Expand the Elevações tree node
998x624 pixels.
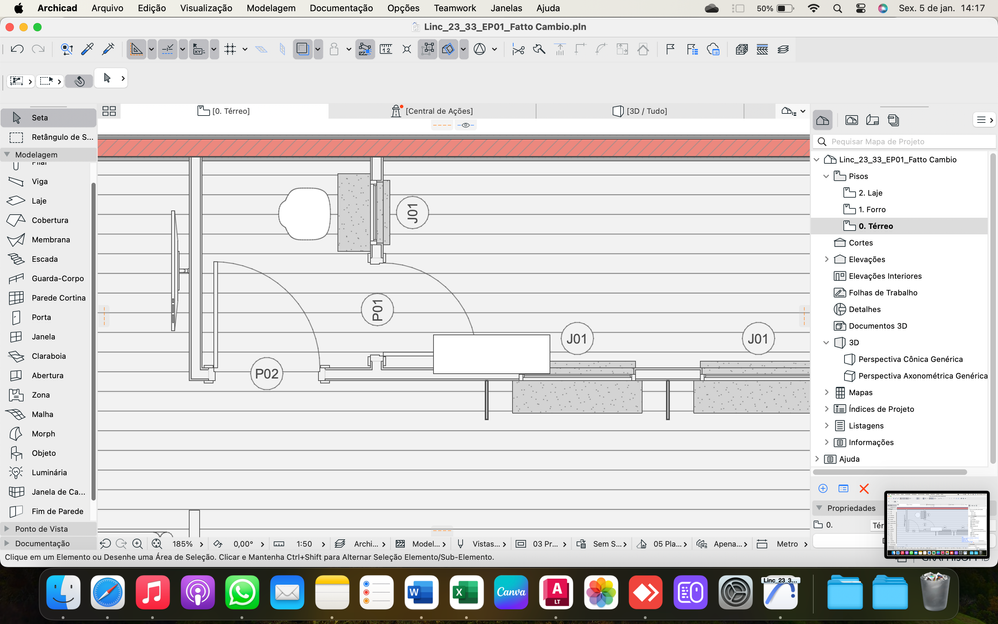826,259
